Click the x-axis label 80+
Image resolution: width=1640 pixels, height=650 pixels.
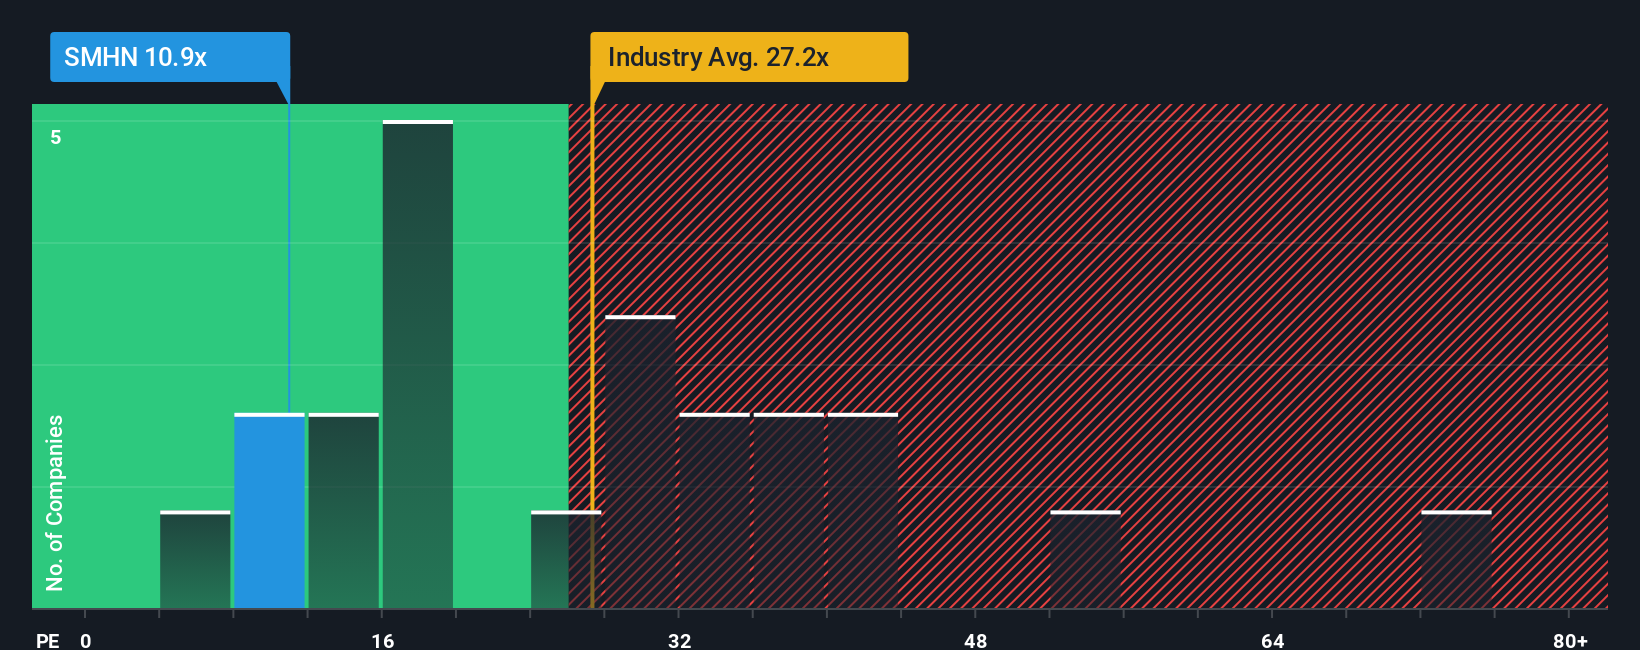(1570, 640)
